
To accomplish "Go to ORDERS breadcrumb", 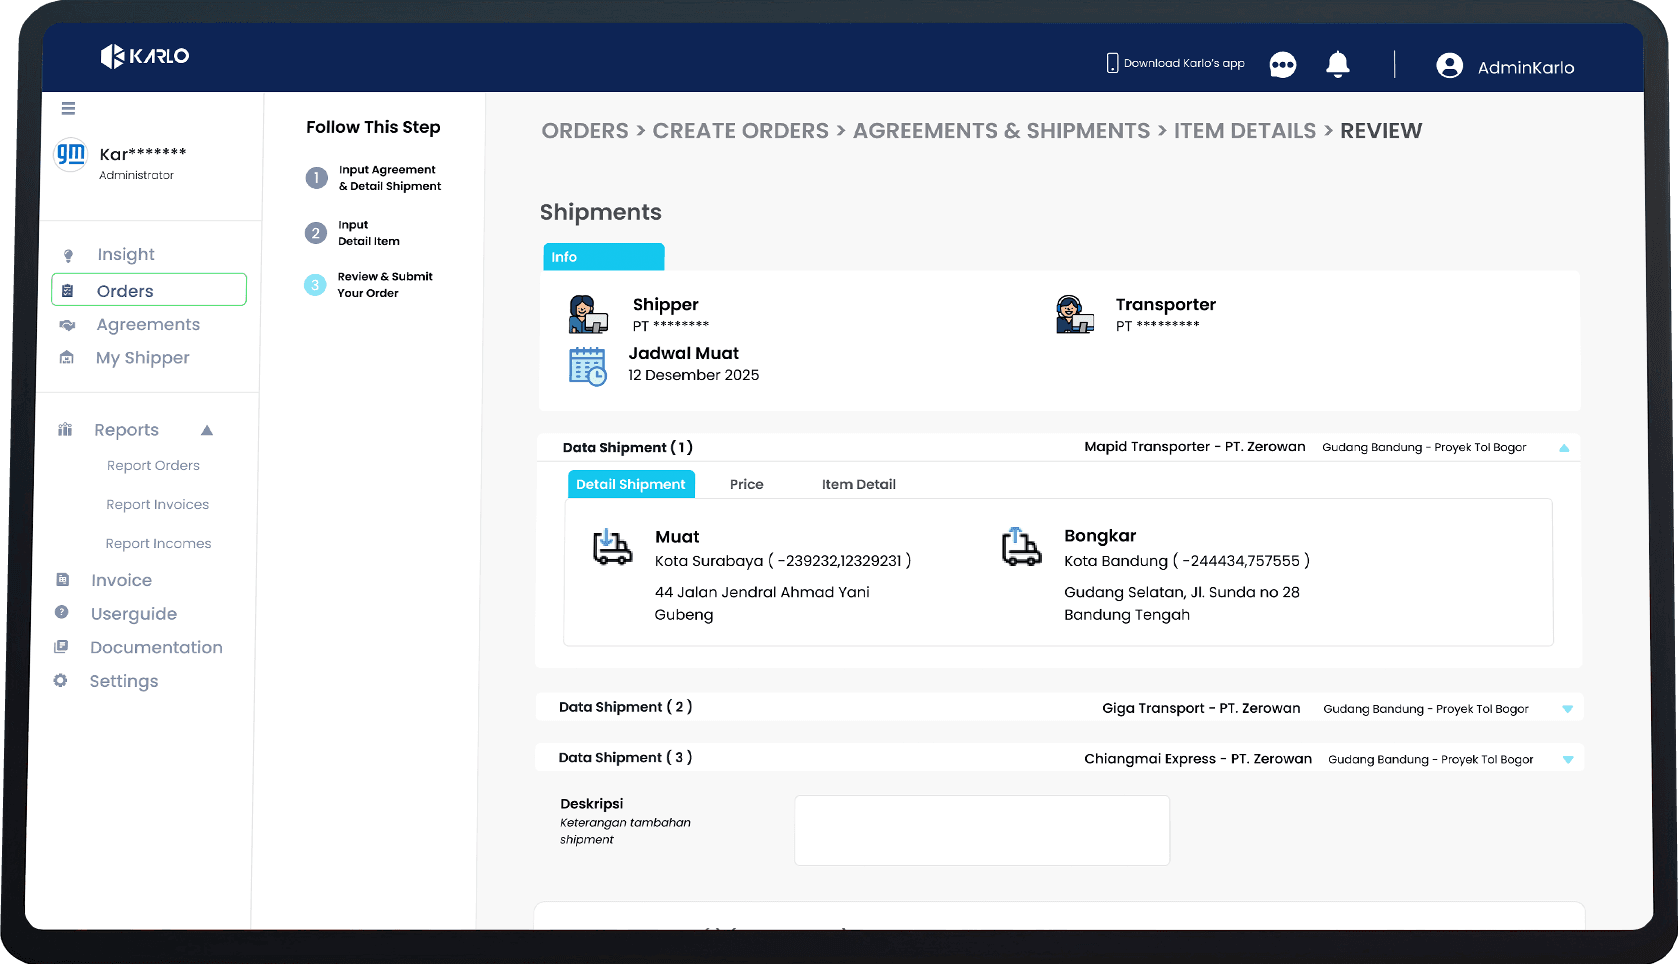I will [585, 131].
